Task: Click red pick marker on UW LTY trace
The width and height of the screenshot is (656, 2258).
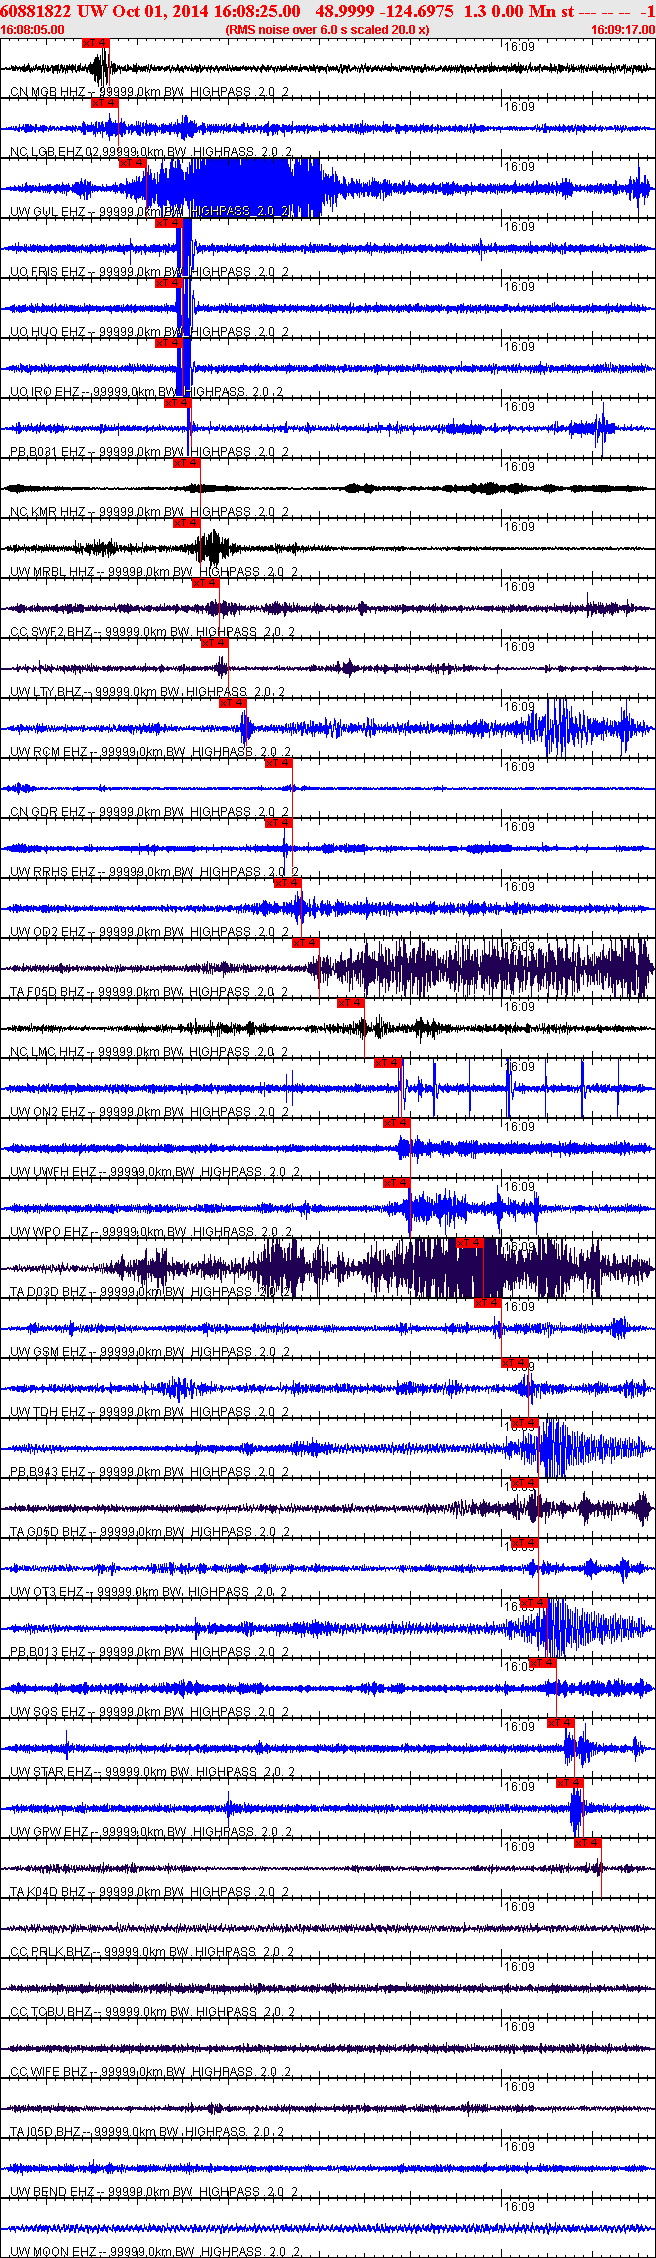Action: click(x=214, y=643)
